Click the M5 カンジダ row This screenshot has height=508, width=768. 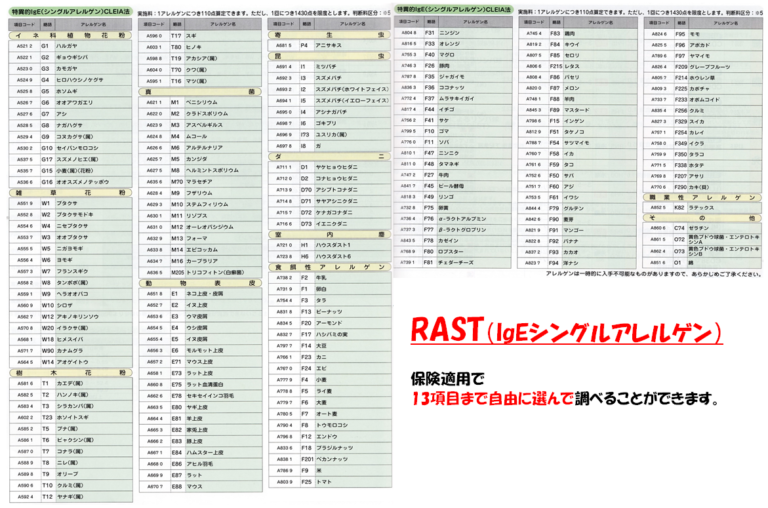tap(201, 159)
